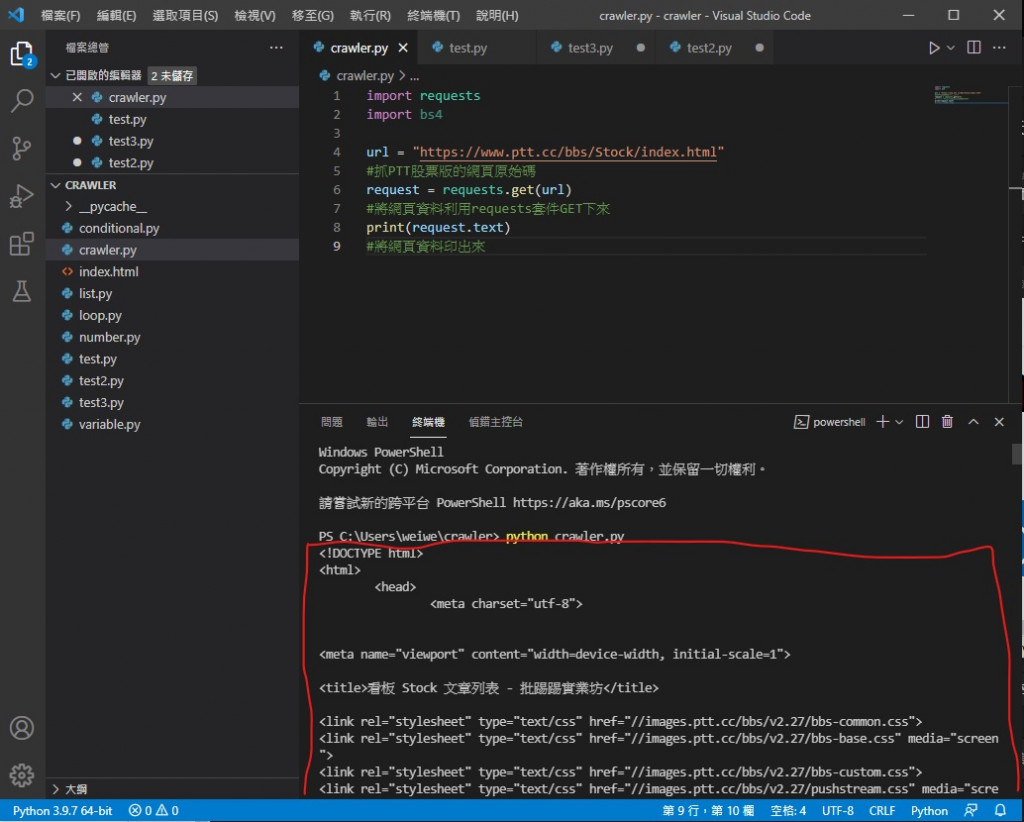Switch to the 輸出 panel tab

[x=377, y=422]
